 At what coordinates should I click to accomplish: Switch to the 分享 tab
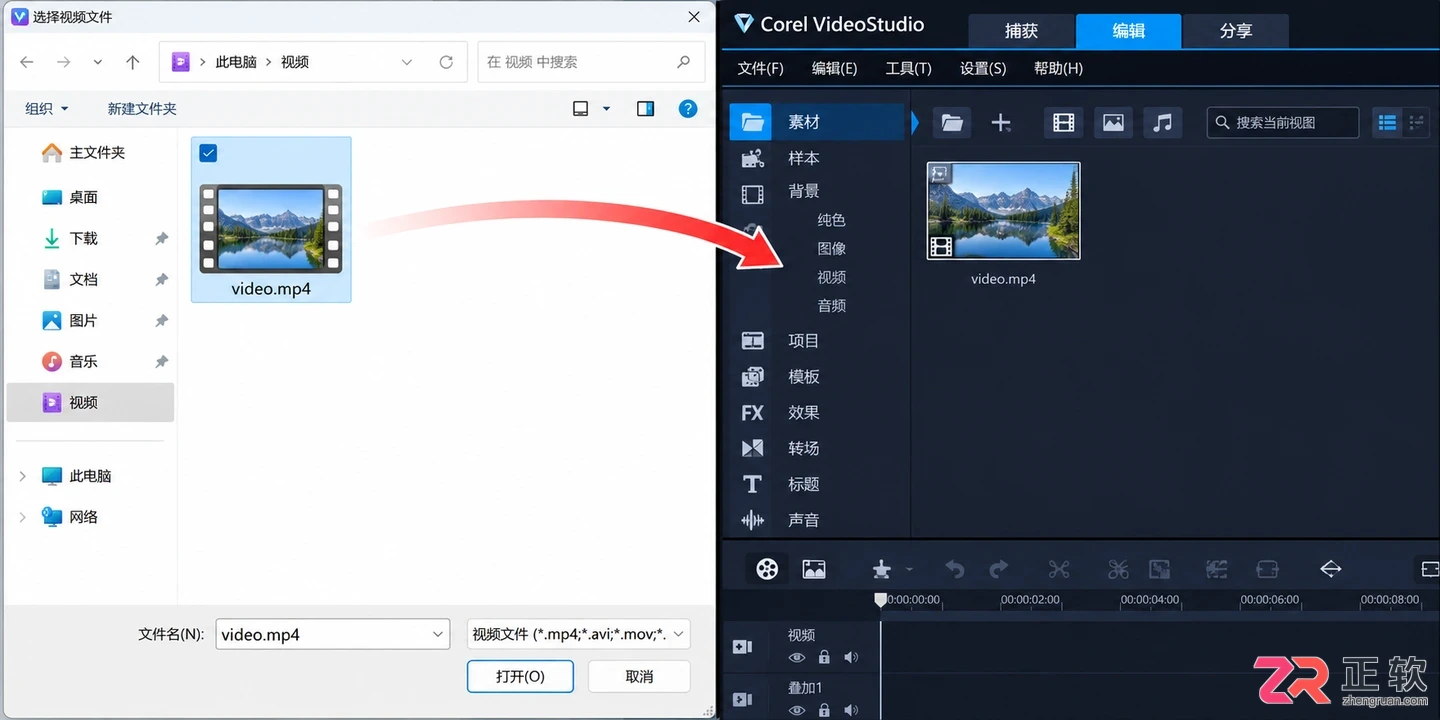click(1236, 31)
